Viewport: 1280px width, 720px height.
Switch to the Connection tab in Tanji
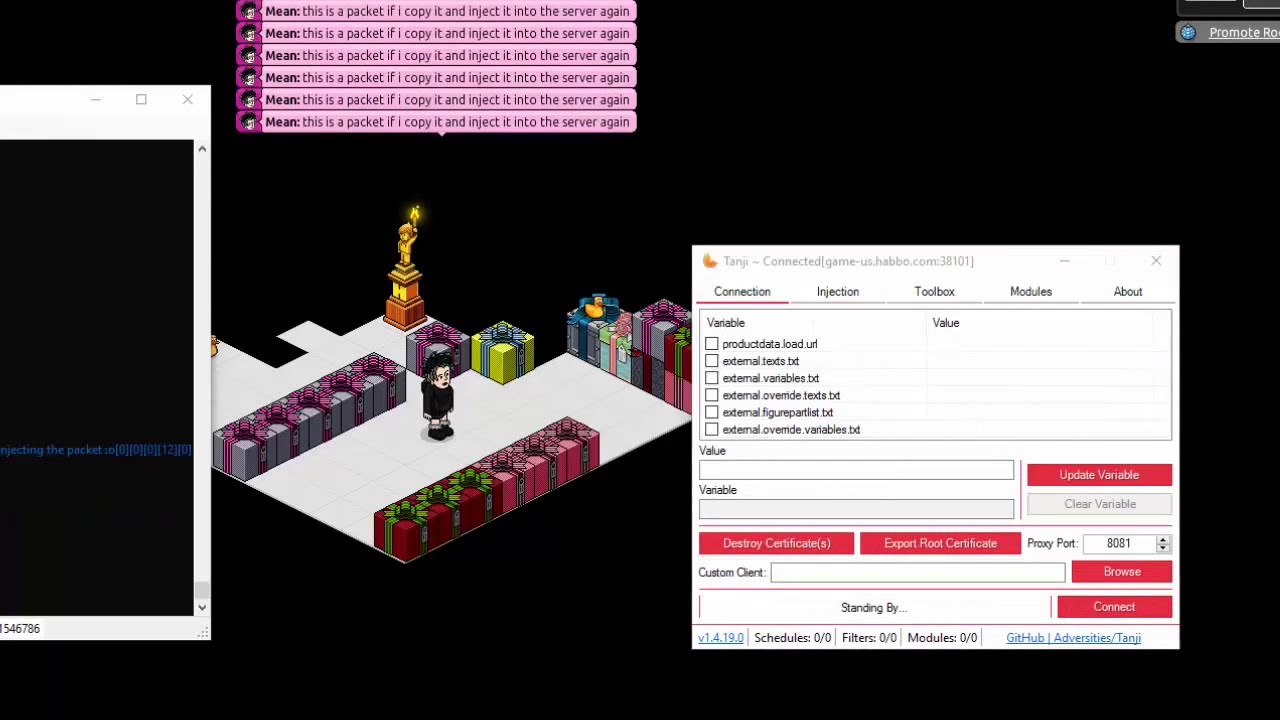742,292
